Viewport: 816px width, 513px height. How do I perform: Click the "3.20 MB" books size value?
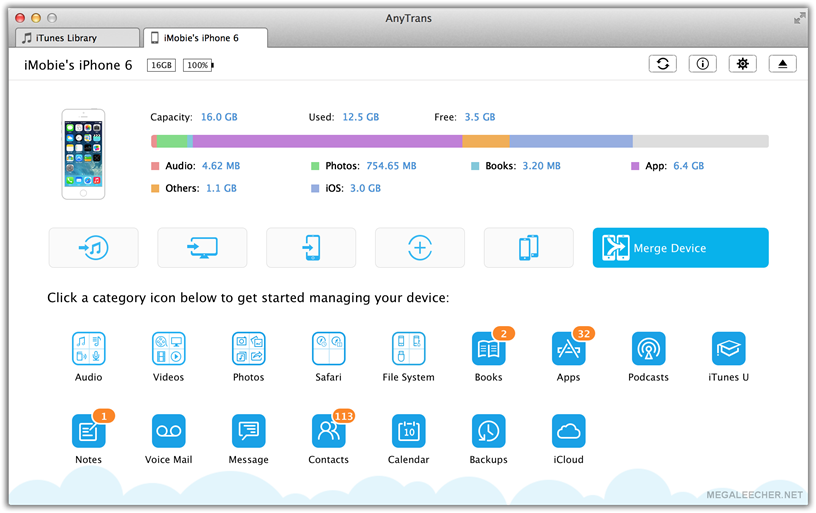542,166
